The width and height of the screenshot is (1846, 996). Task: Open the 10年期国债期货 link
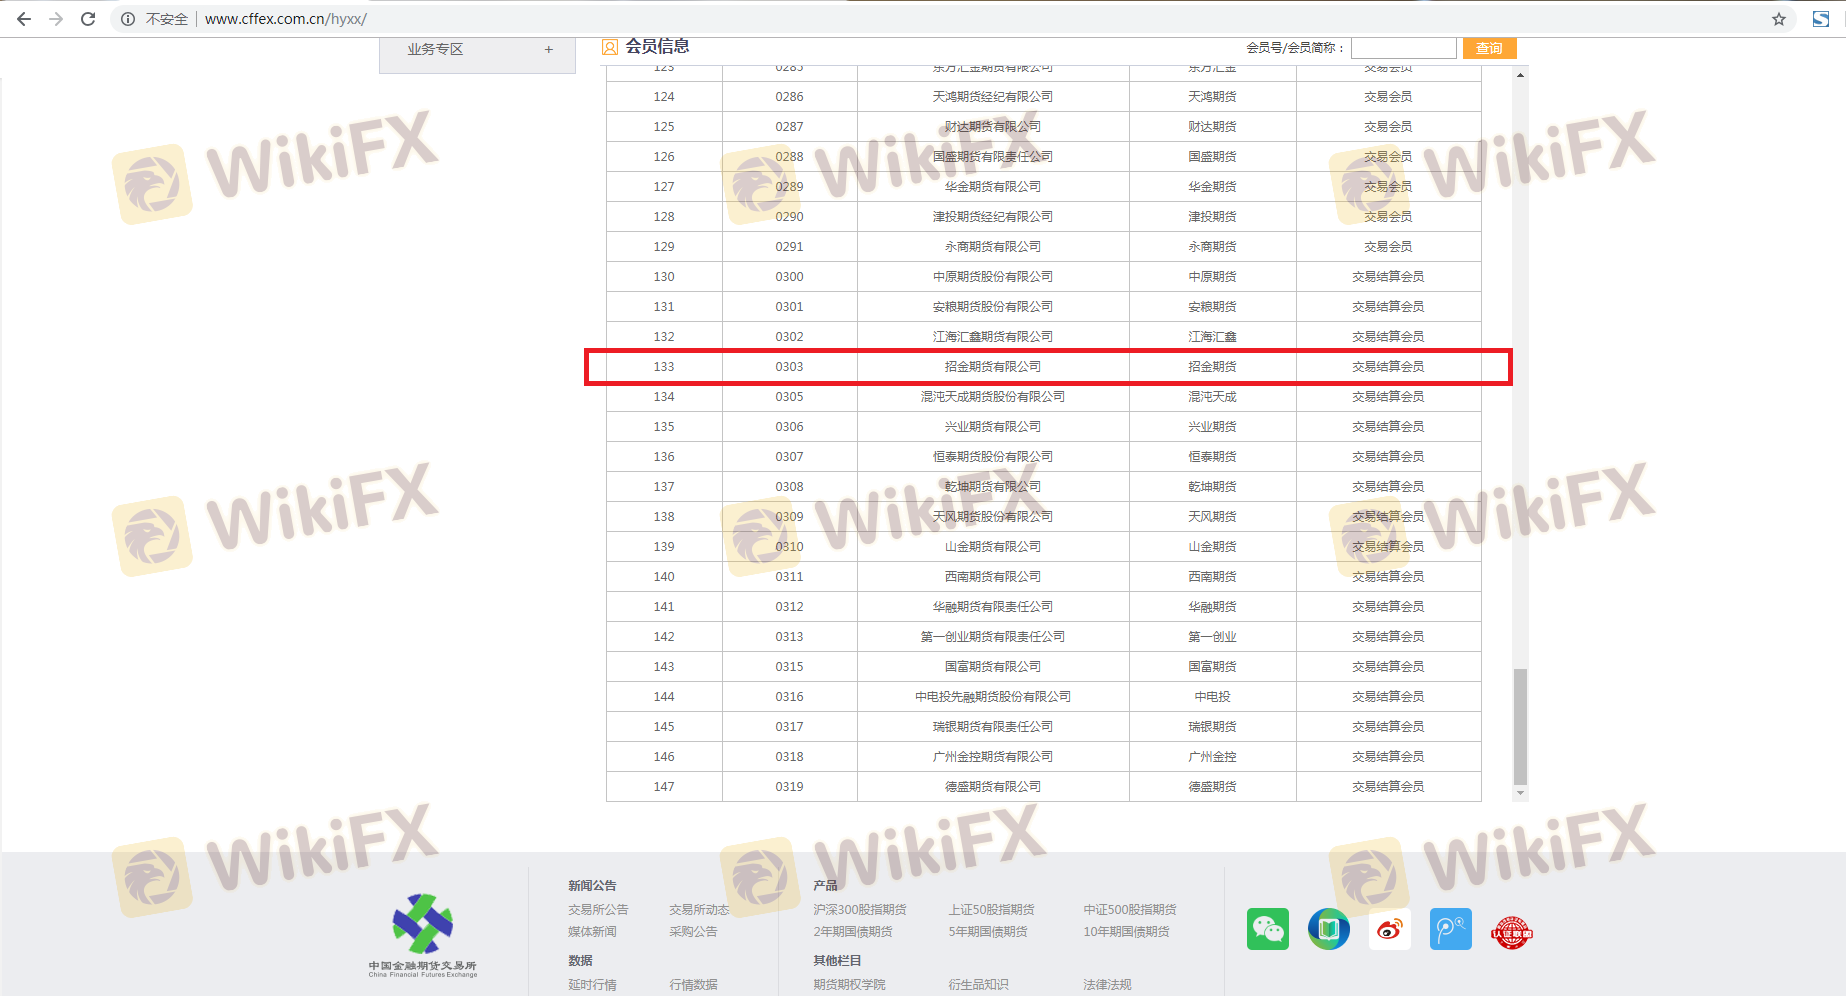(x=1126, y=931)
